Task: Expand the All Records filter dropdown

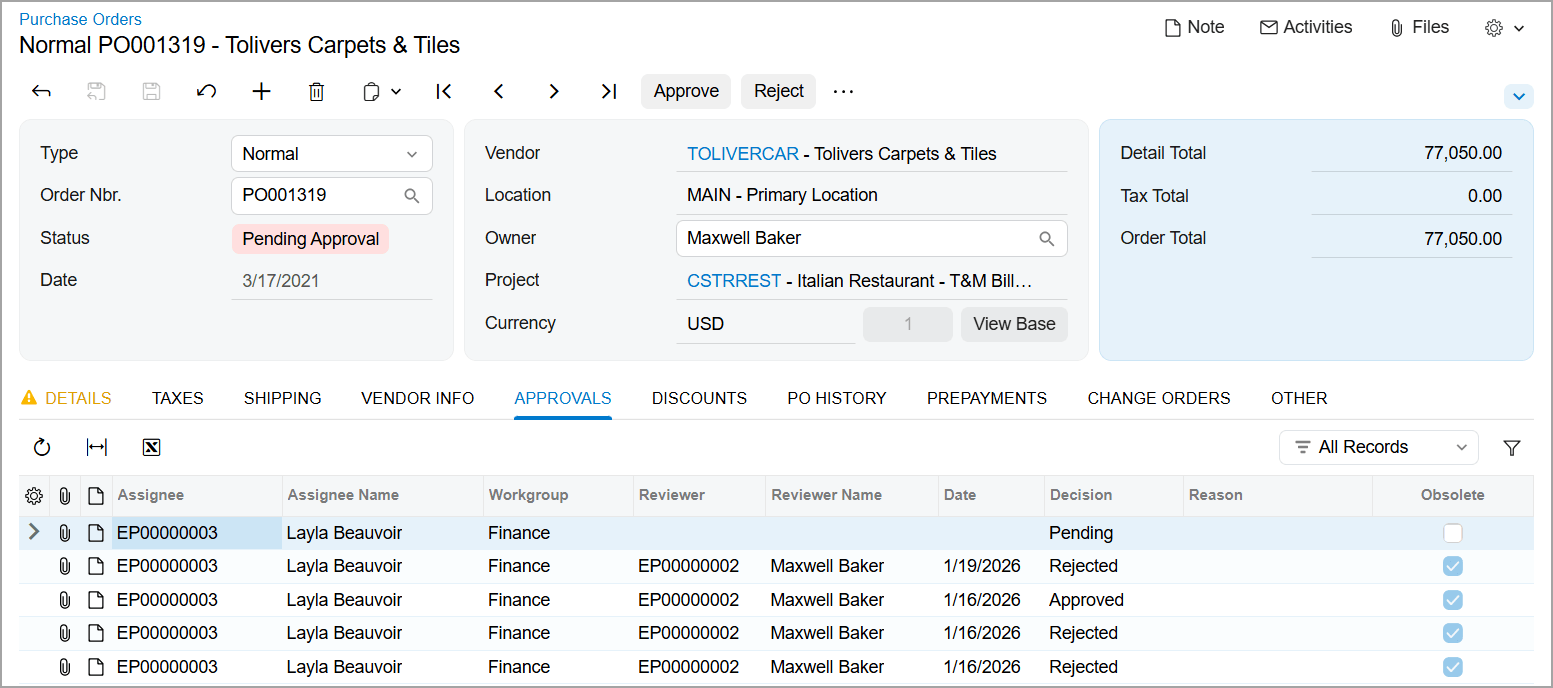Action: click(x=1378, y=448)
